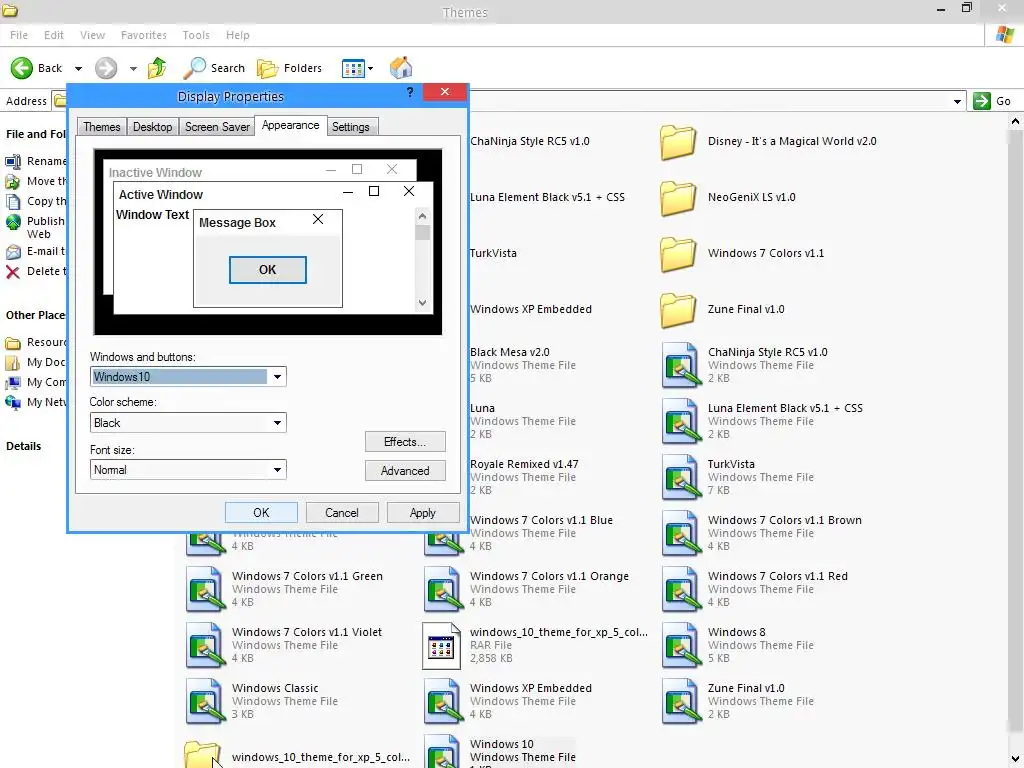This screenshot has height=768, width=1024.
Task: Click the Publish to Web sidebar icon
Action: pyautogui.click(x=13, y=222)
